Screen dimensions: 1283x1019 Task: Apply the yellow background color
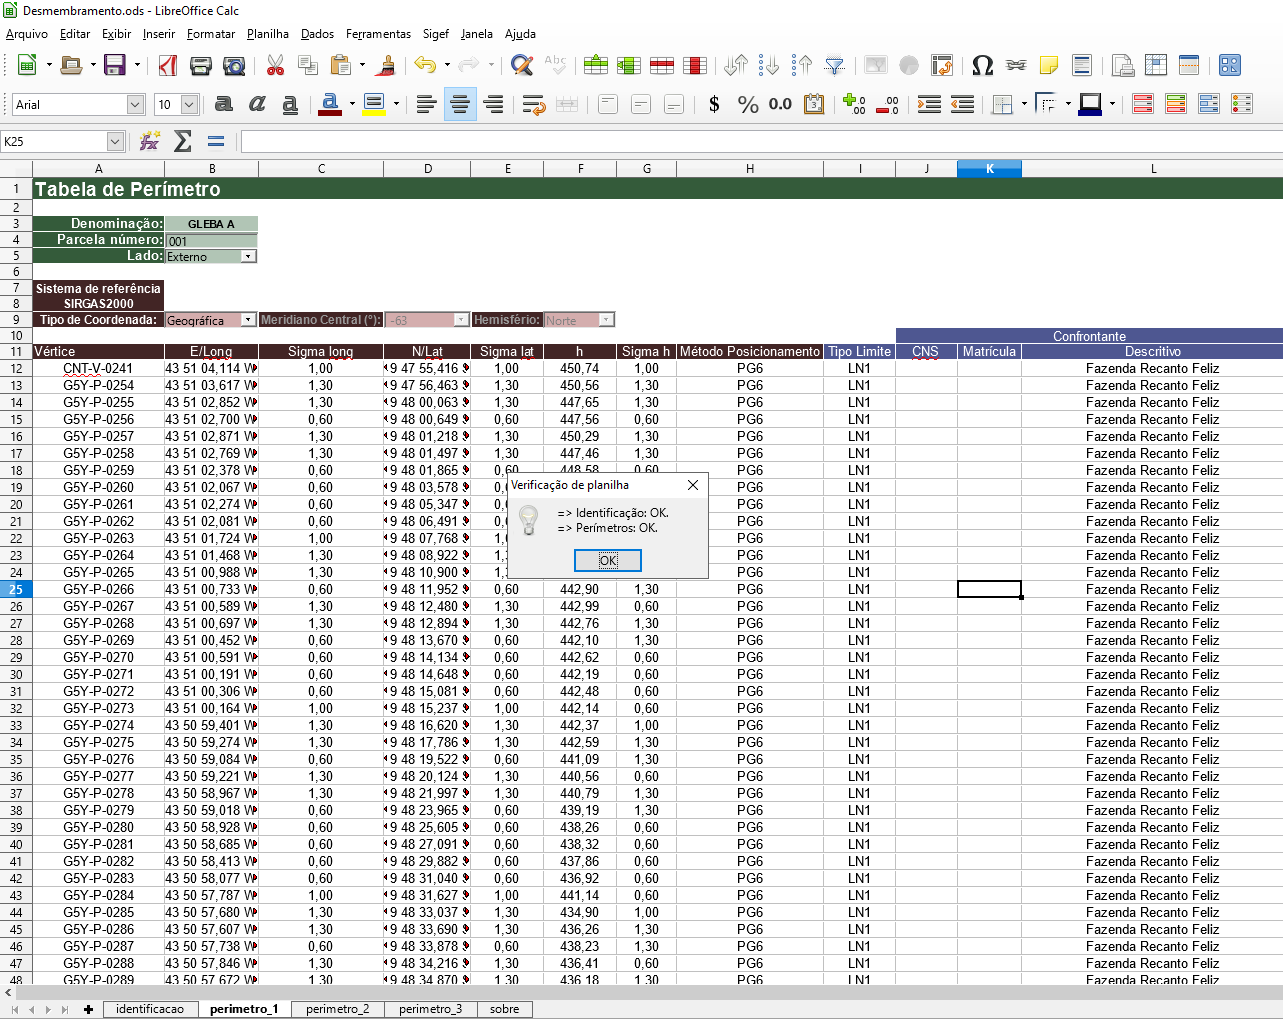374,104
